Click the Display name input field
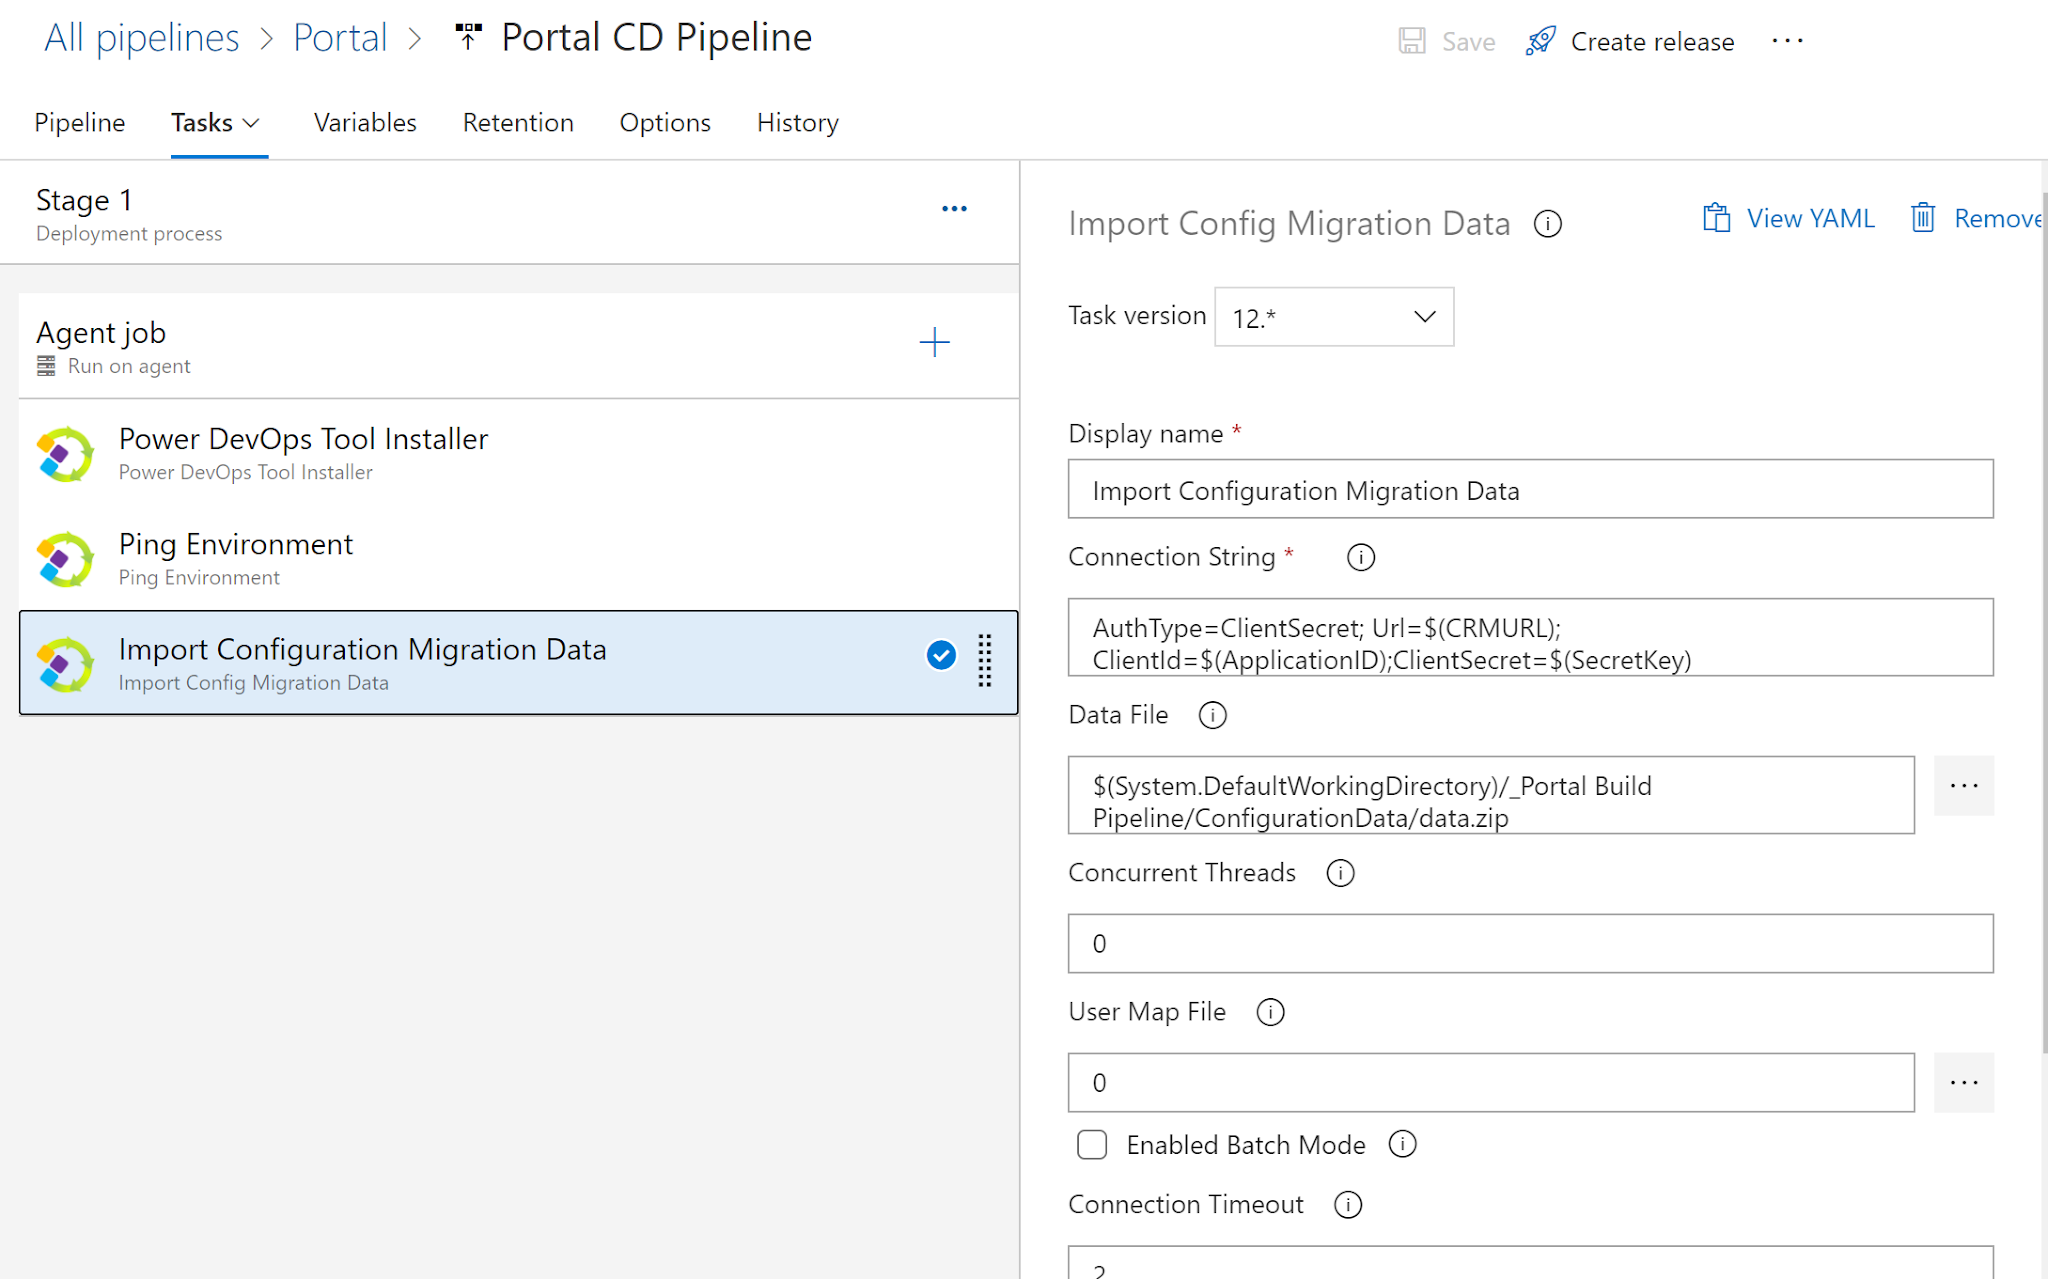This screenshot has height=1279, width=2048. click(1530, 490)
